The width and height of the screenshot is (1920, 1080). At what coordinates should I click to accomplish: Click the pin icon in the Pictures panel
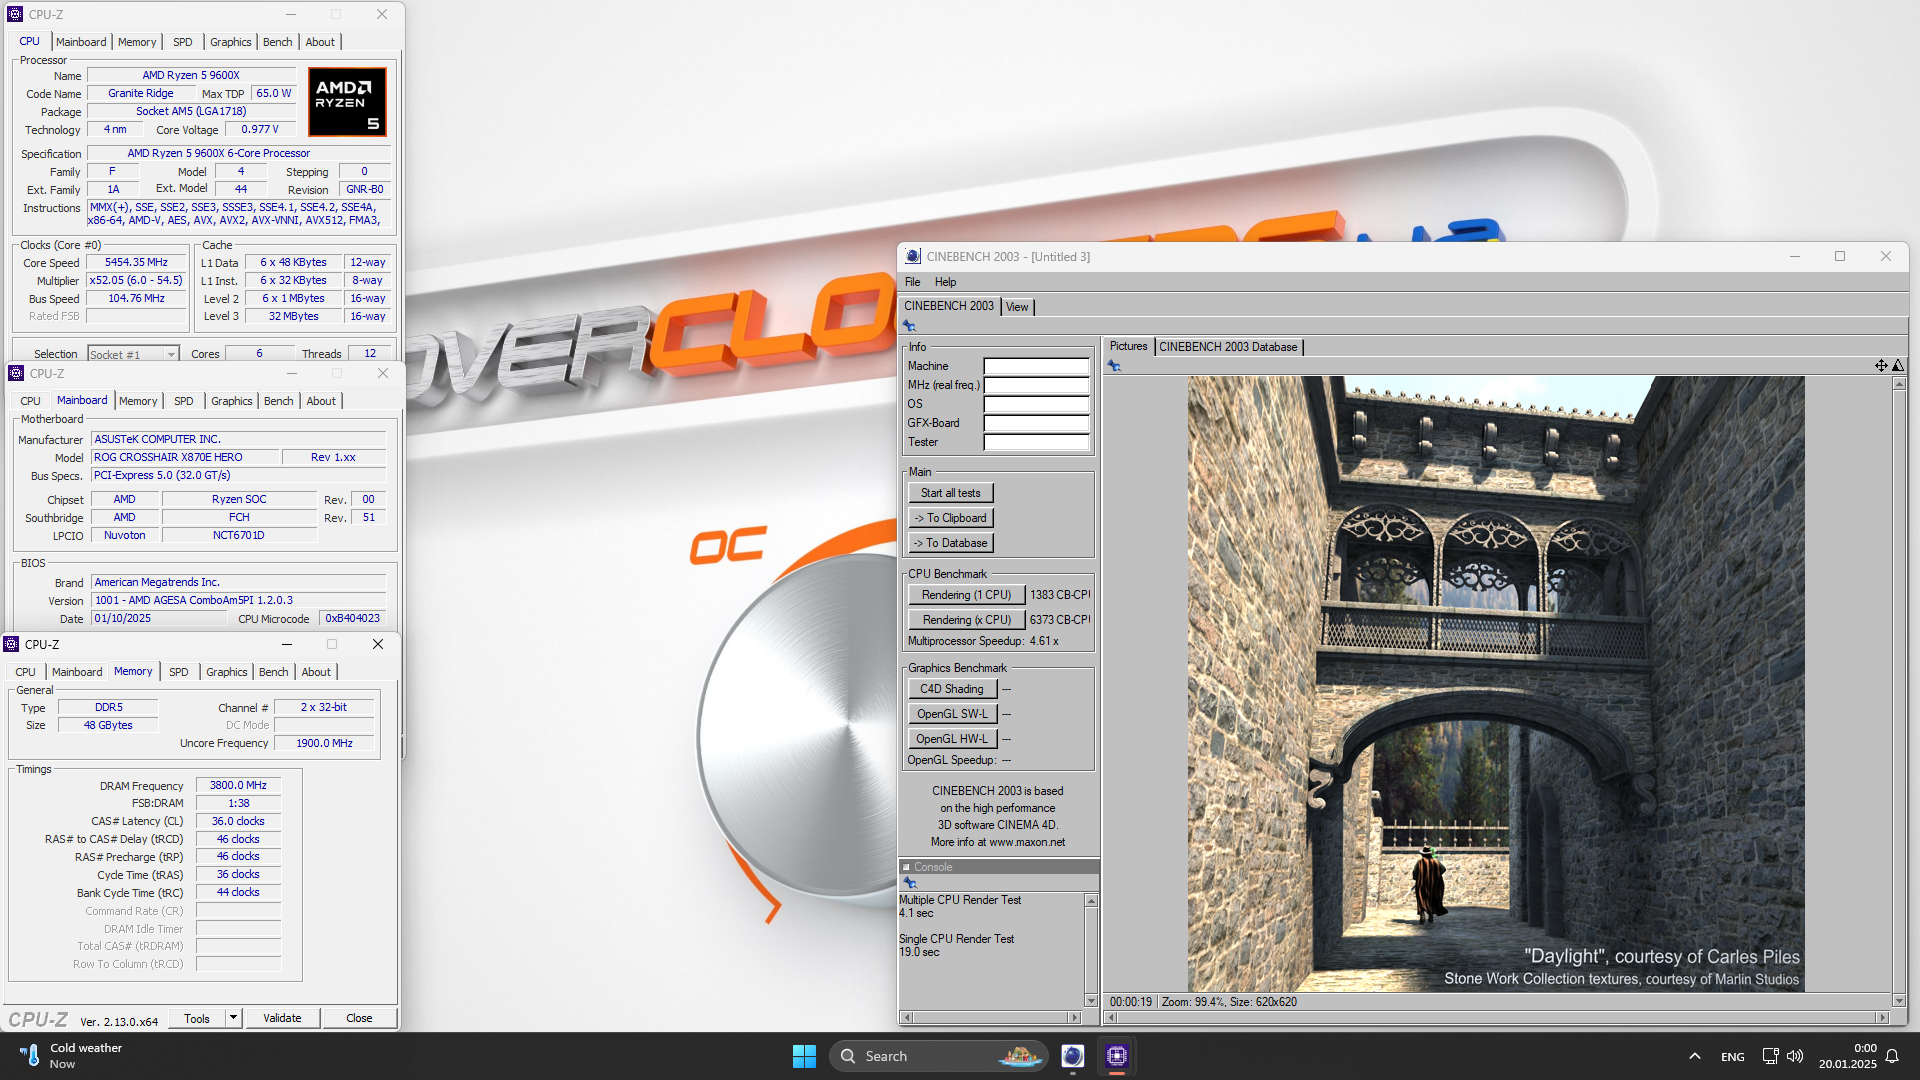click(1114, 366)
